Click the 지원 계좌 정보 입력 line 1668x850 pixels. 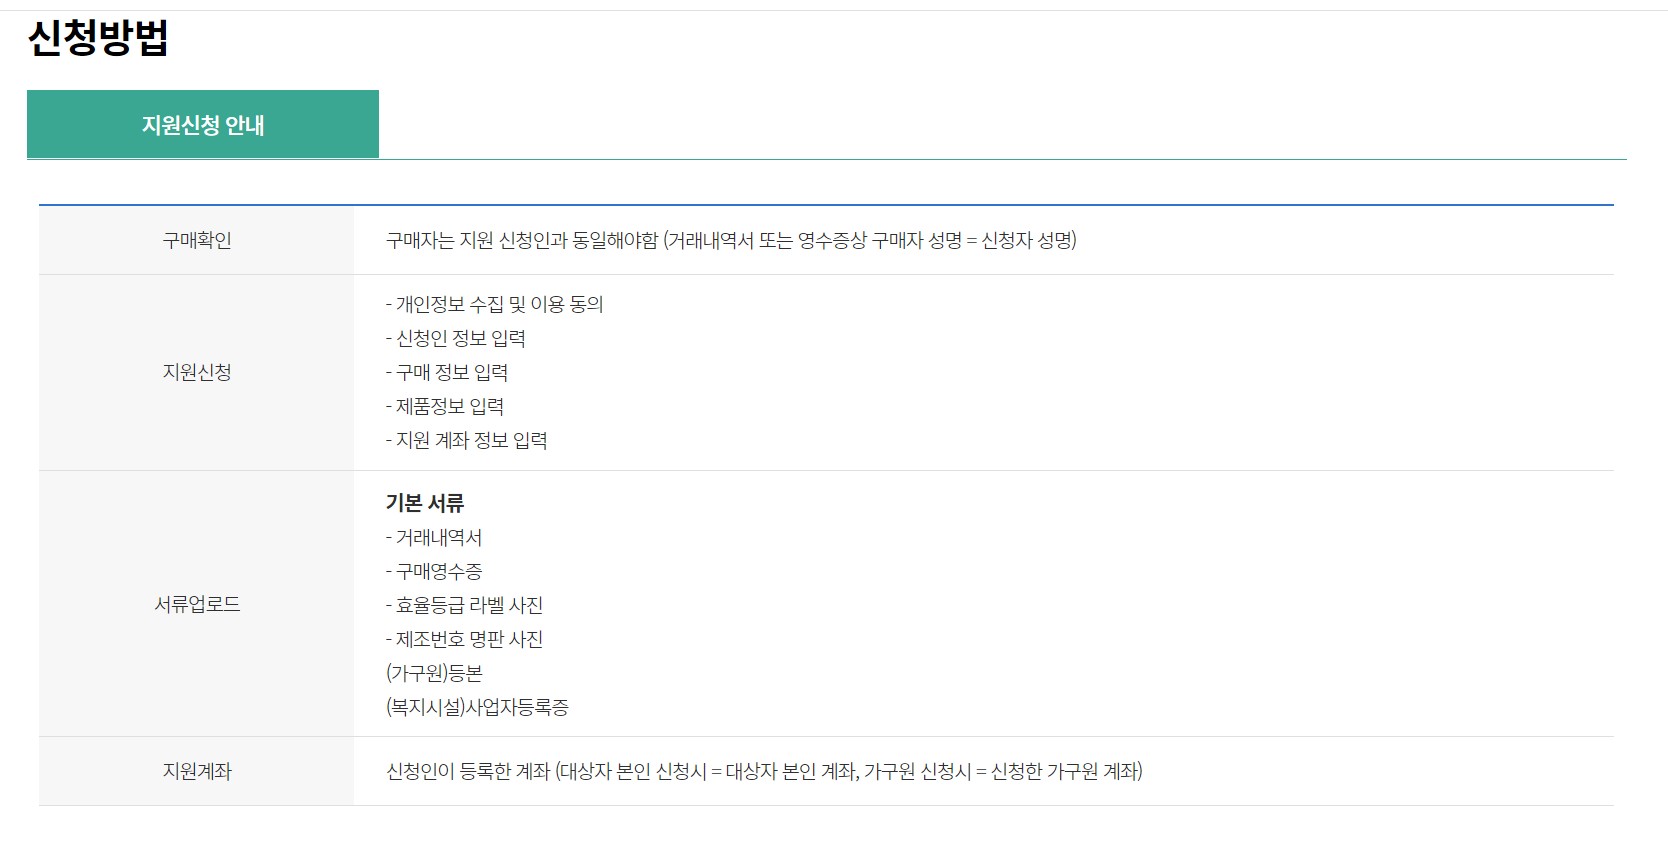(467, 440)
